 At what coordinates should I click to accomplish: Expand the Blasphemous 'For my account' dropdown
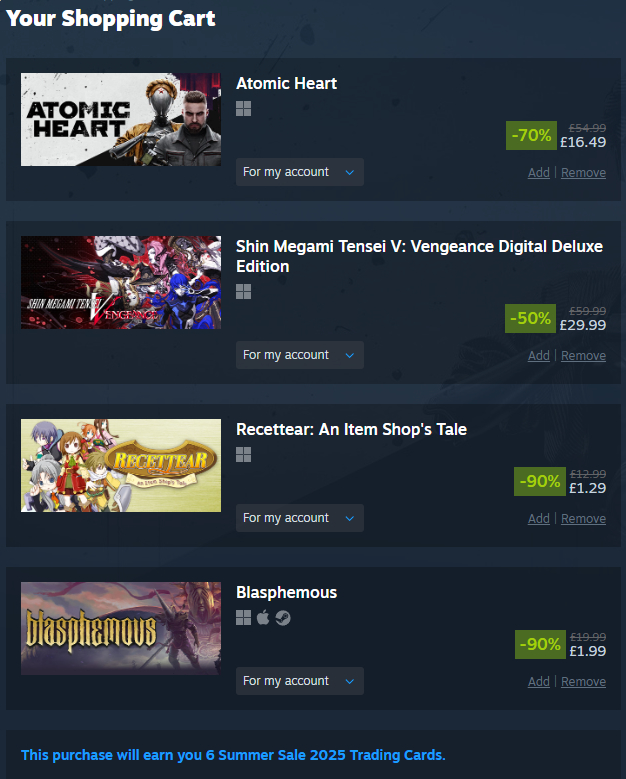[x=300, y=681]
